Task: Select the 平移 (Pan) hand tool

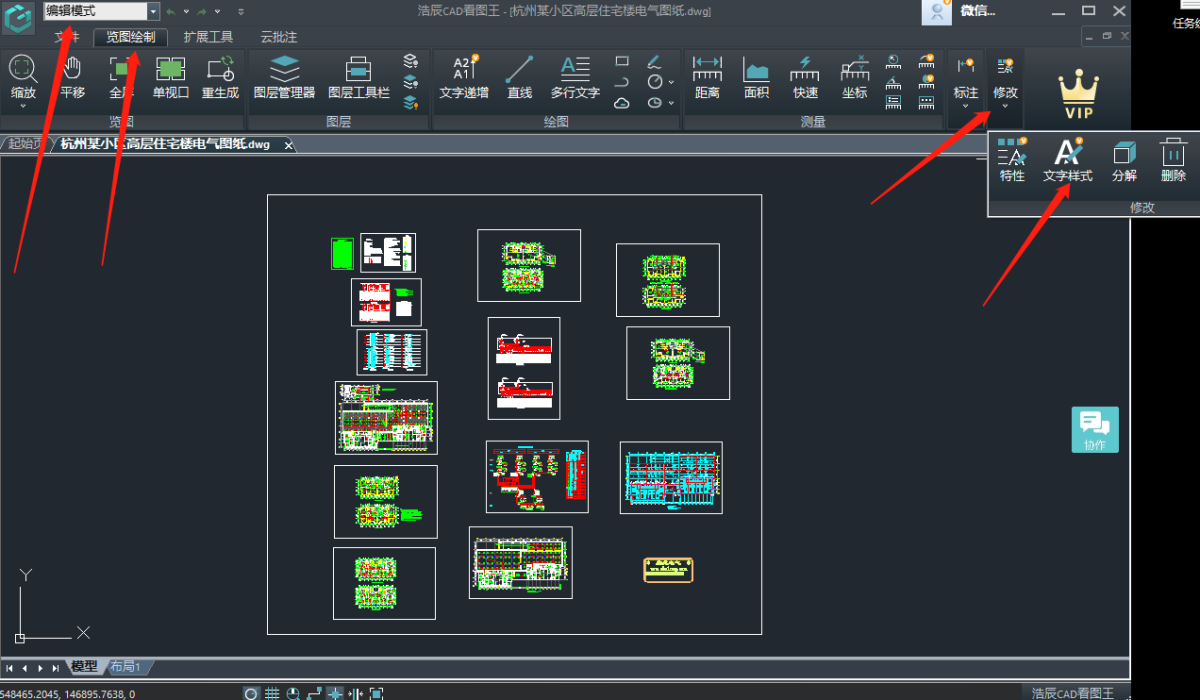Action: pos(72,78)
